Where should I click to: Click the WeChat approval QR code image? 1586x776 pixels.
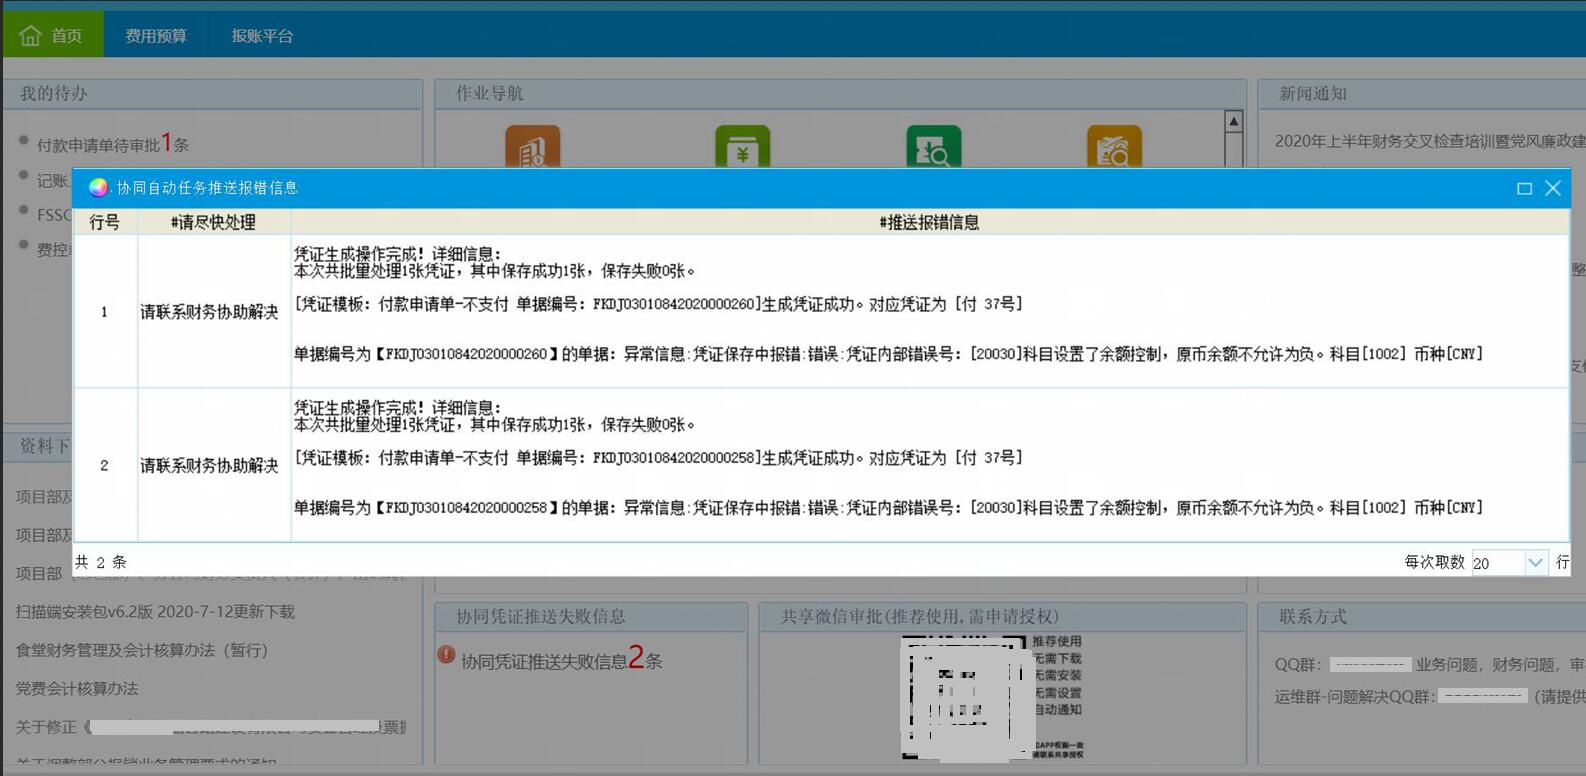point(965,696)
